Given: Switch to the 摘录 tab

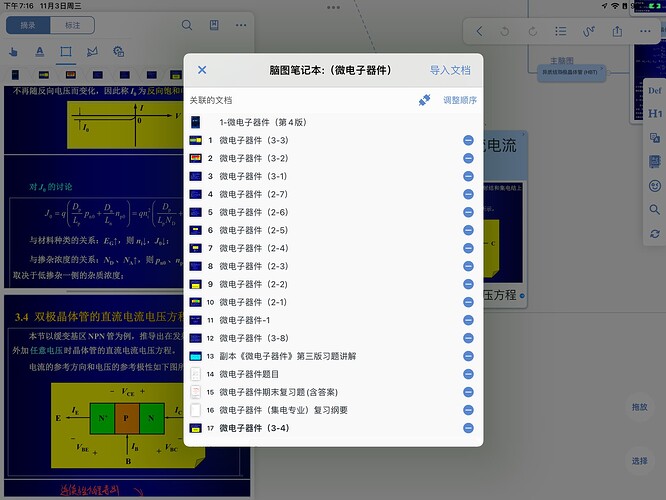Looking at the screenshot, I should pos(28,25).
